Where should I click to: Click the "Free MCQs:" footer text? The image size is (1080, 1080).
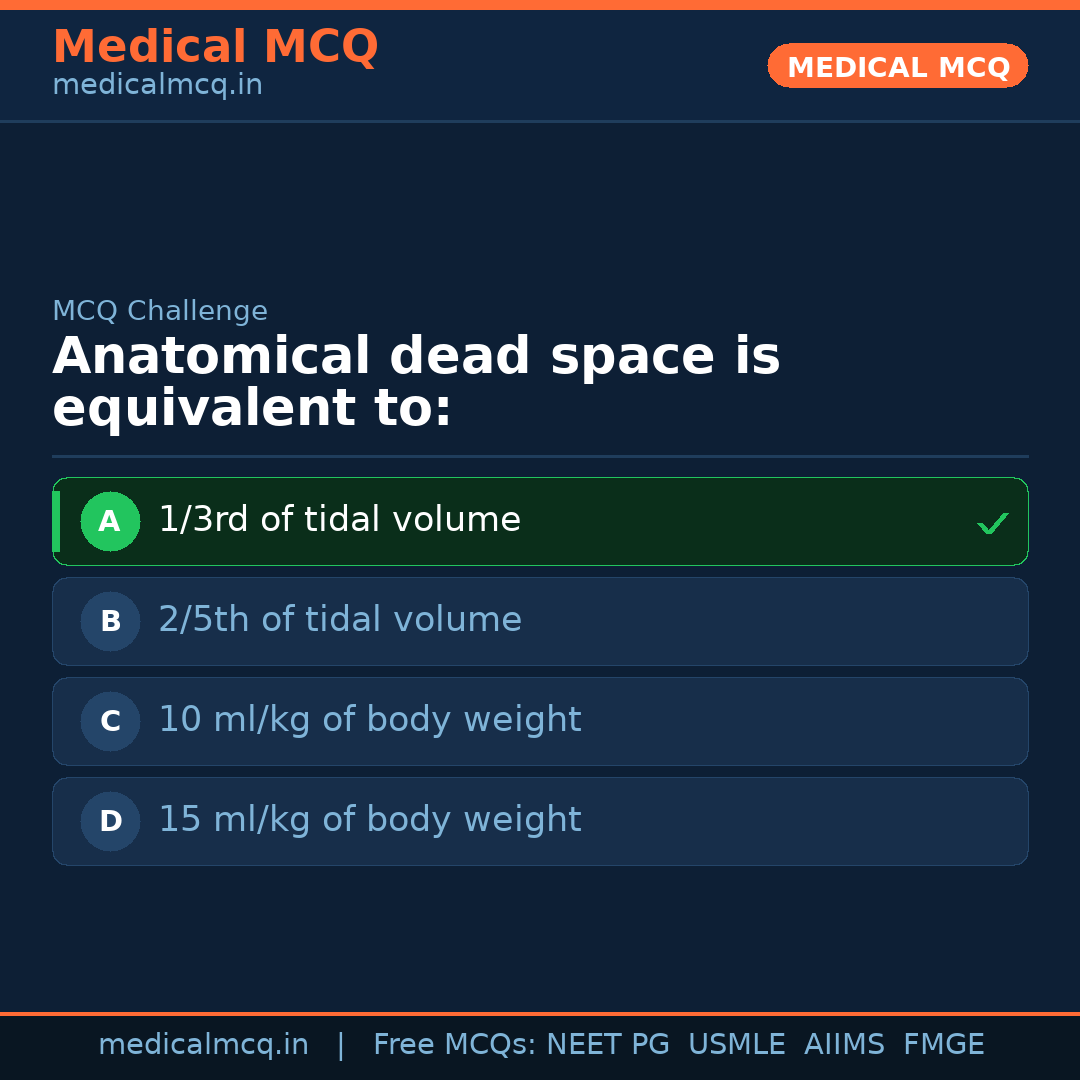(x=454, y=1045)
